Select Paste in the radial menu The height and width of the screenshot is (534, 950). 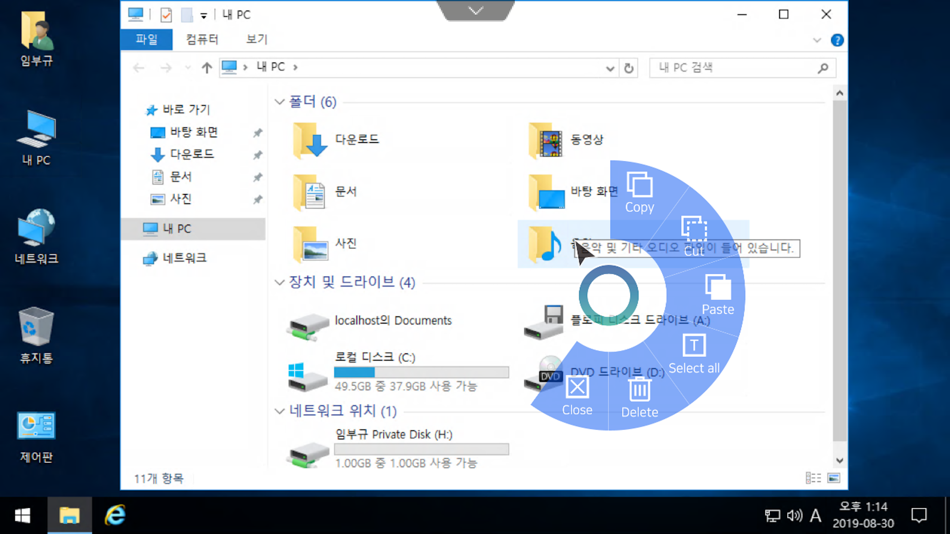click(718, 295)
